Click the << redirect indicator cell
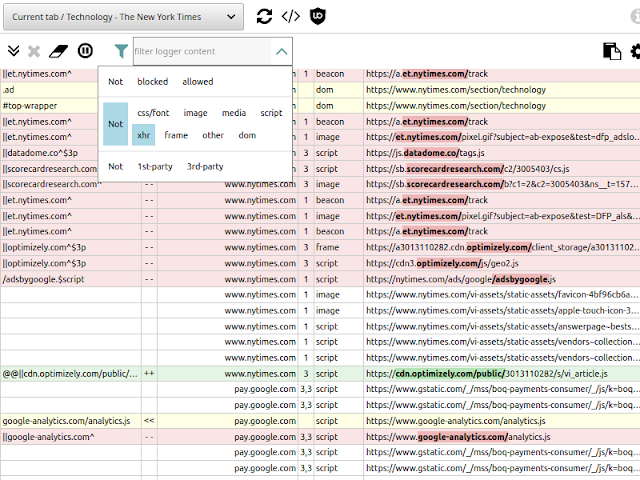640x480 pixels. point(149,421)
